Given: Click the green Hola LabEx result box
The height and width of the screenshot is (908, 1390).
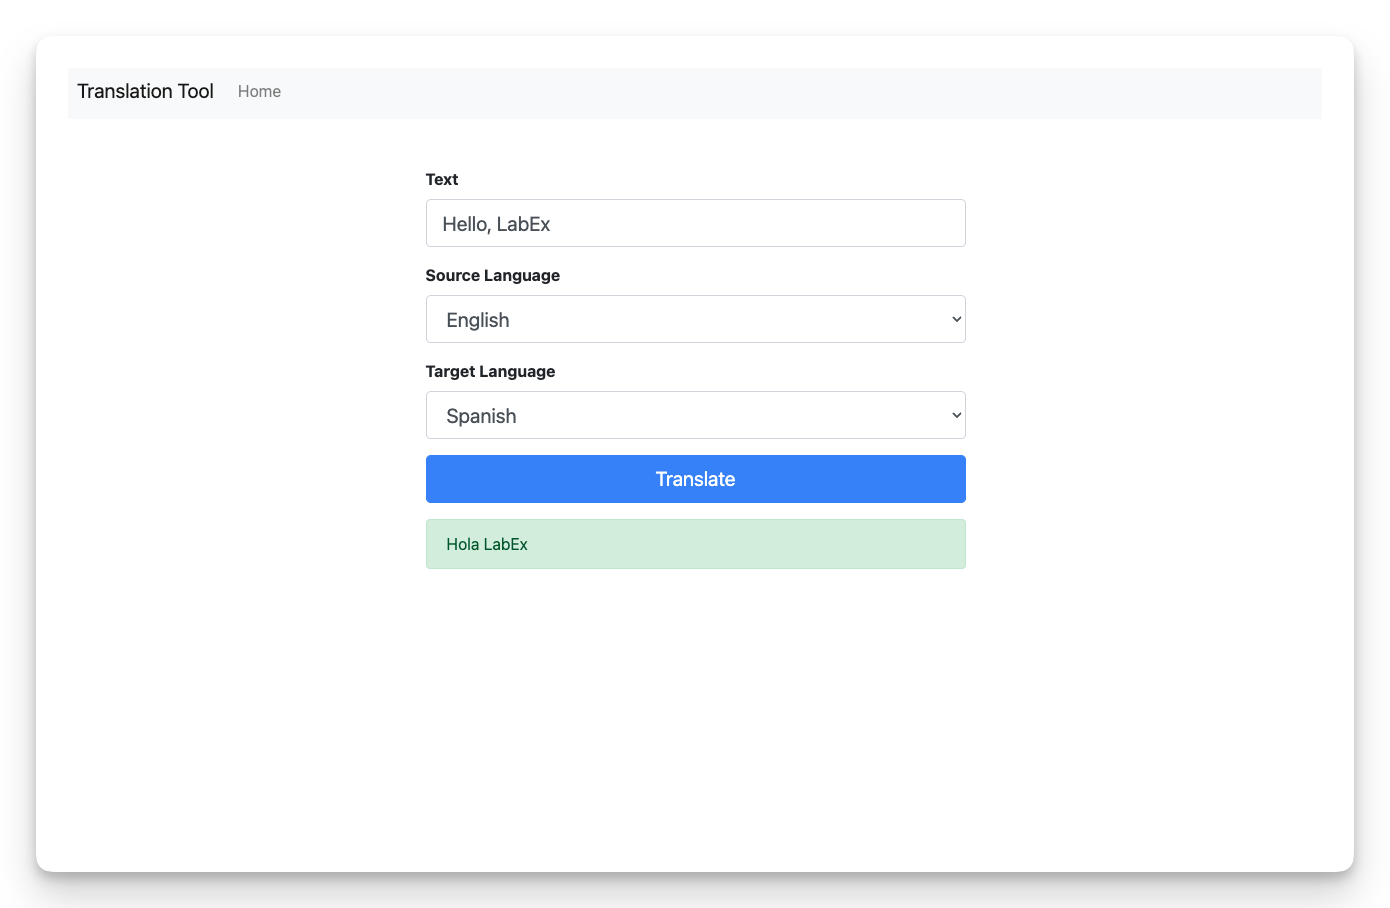Looking at the screenshot, I should click(x=750, y=544).
